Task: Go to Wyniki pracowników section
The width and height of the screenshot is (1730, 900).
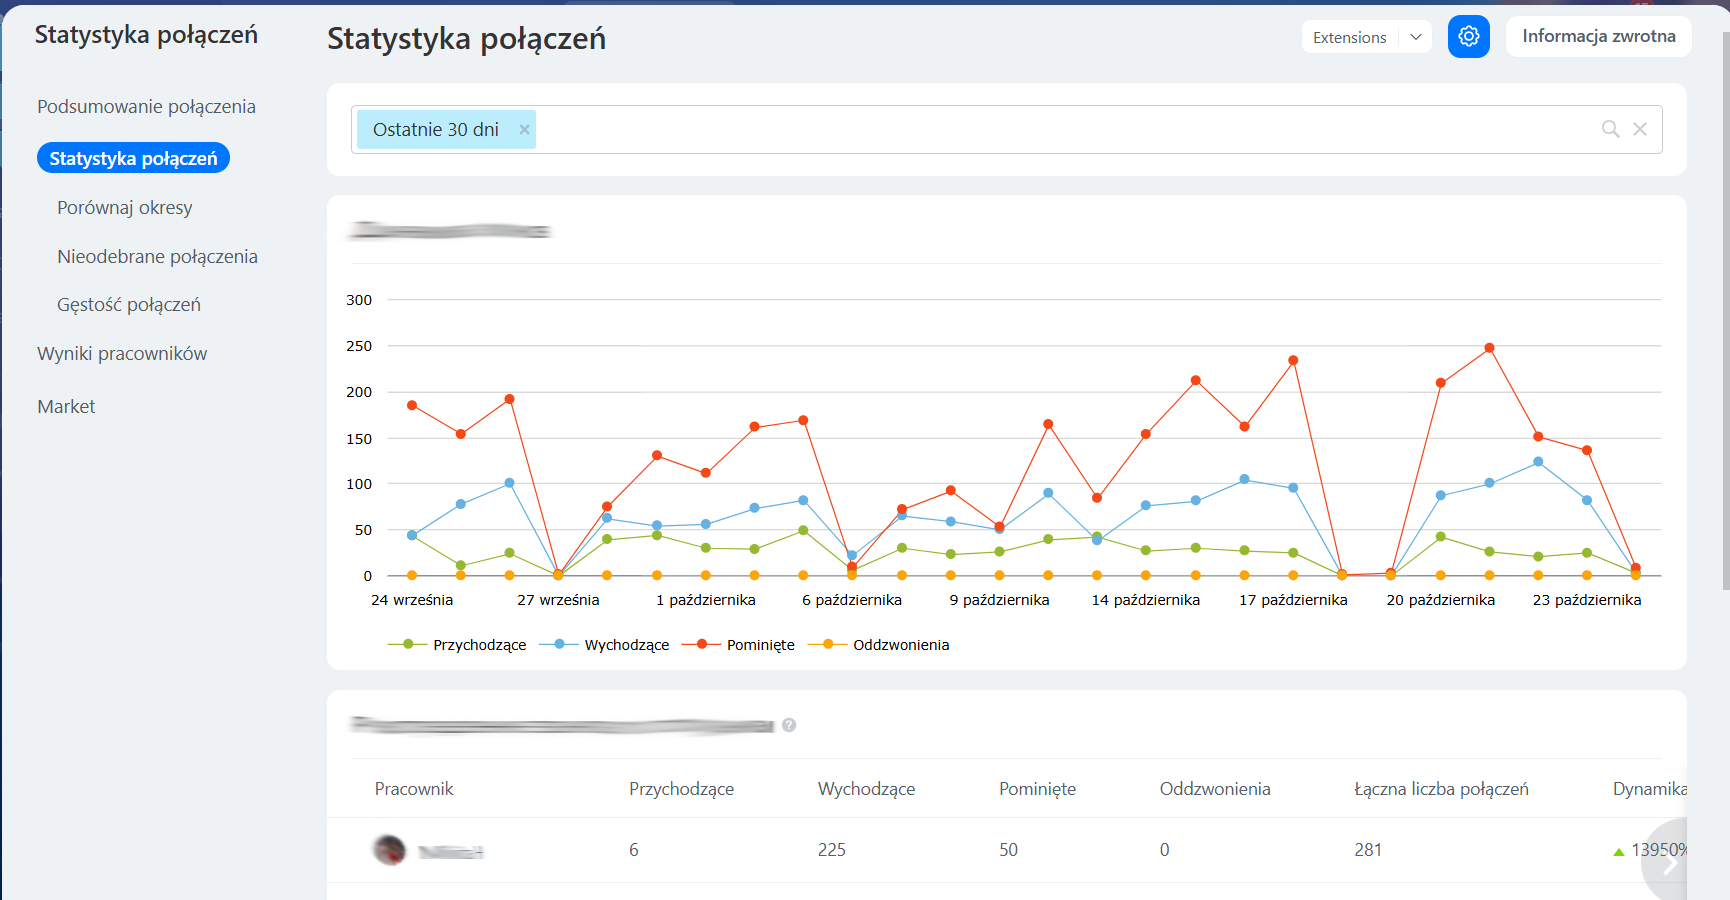Action: 122,354
